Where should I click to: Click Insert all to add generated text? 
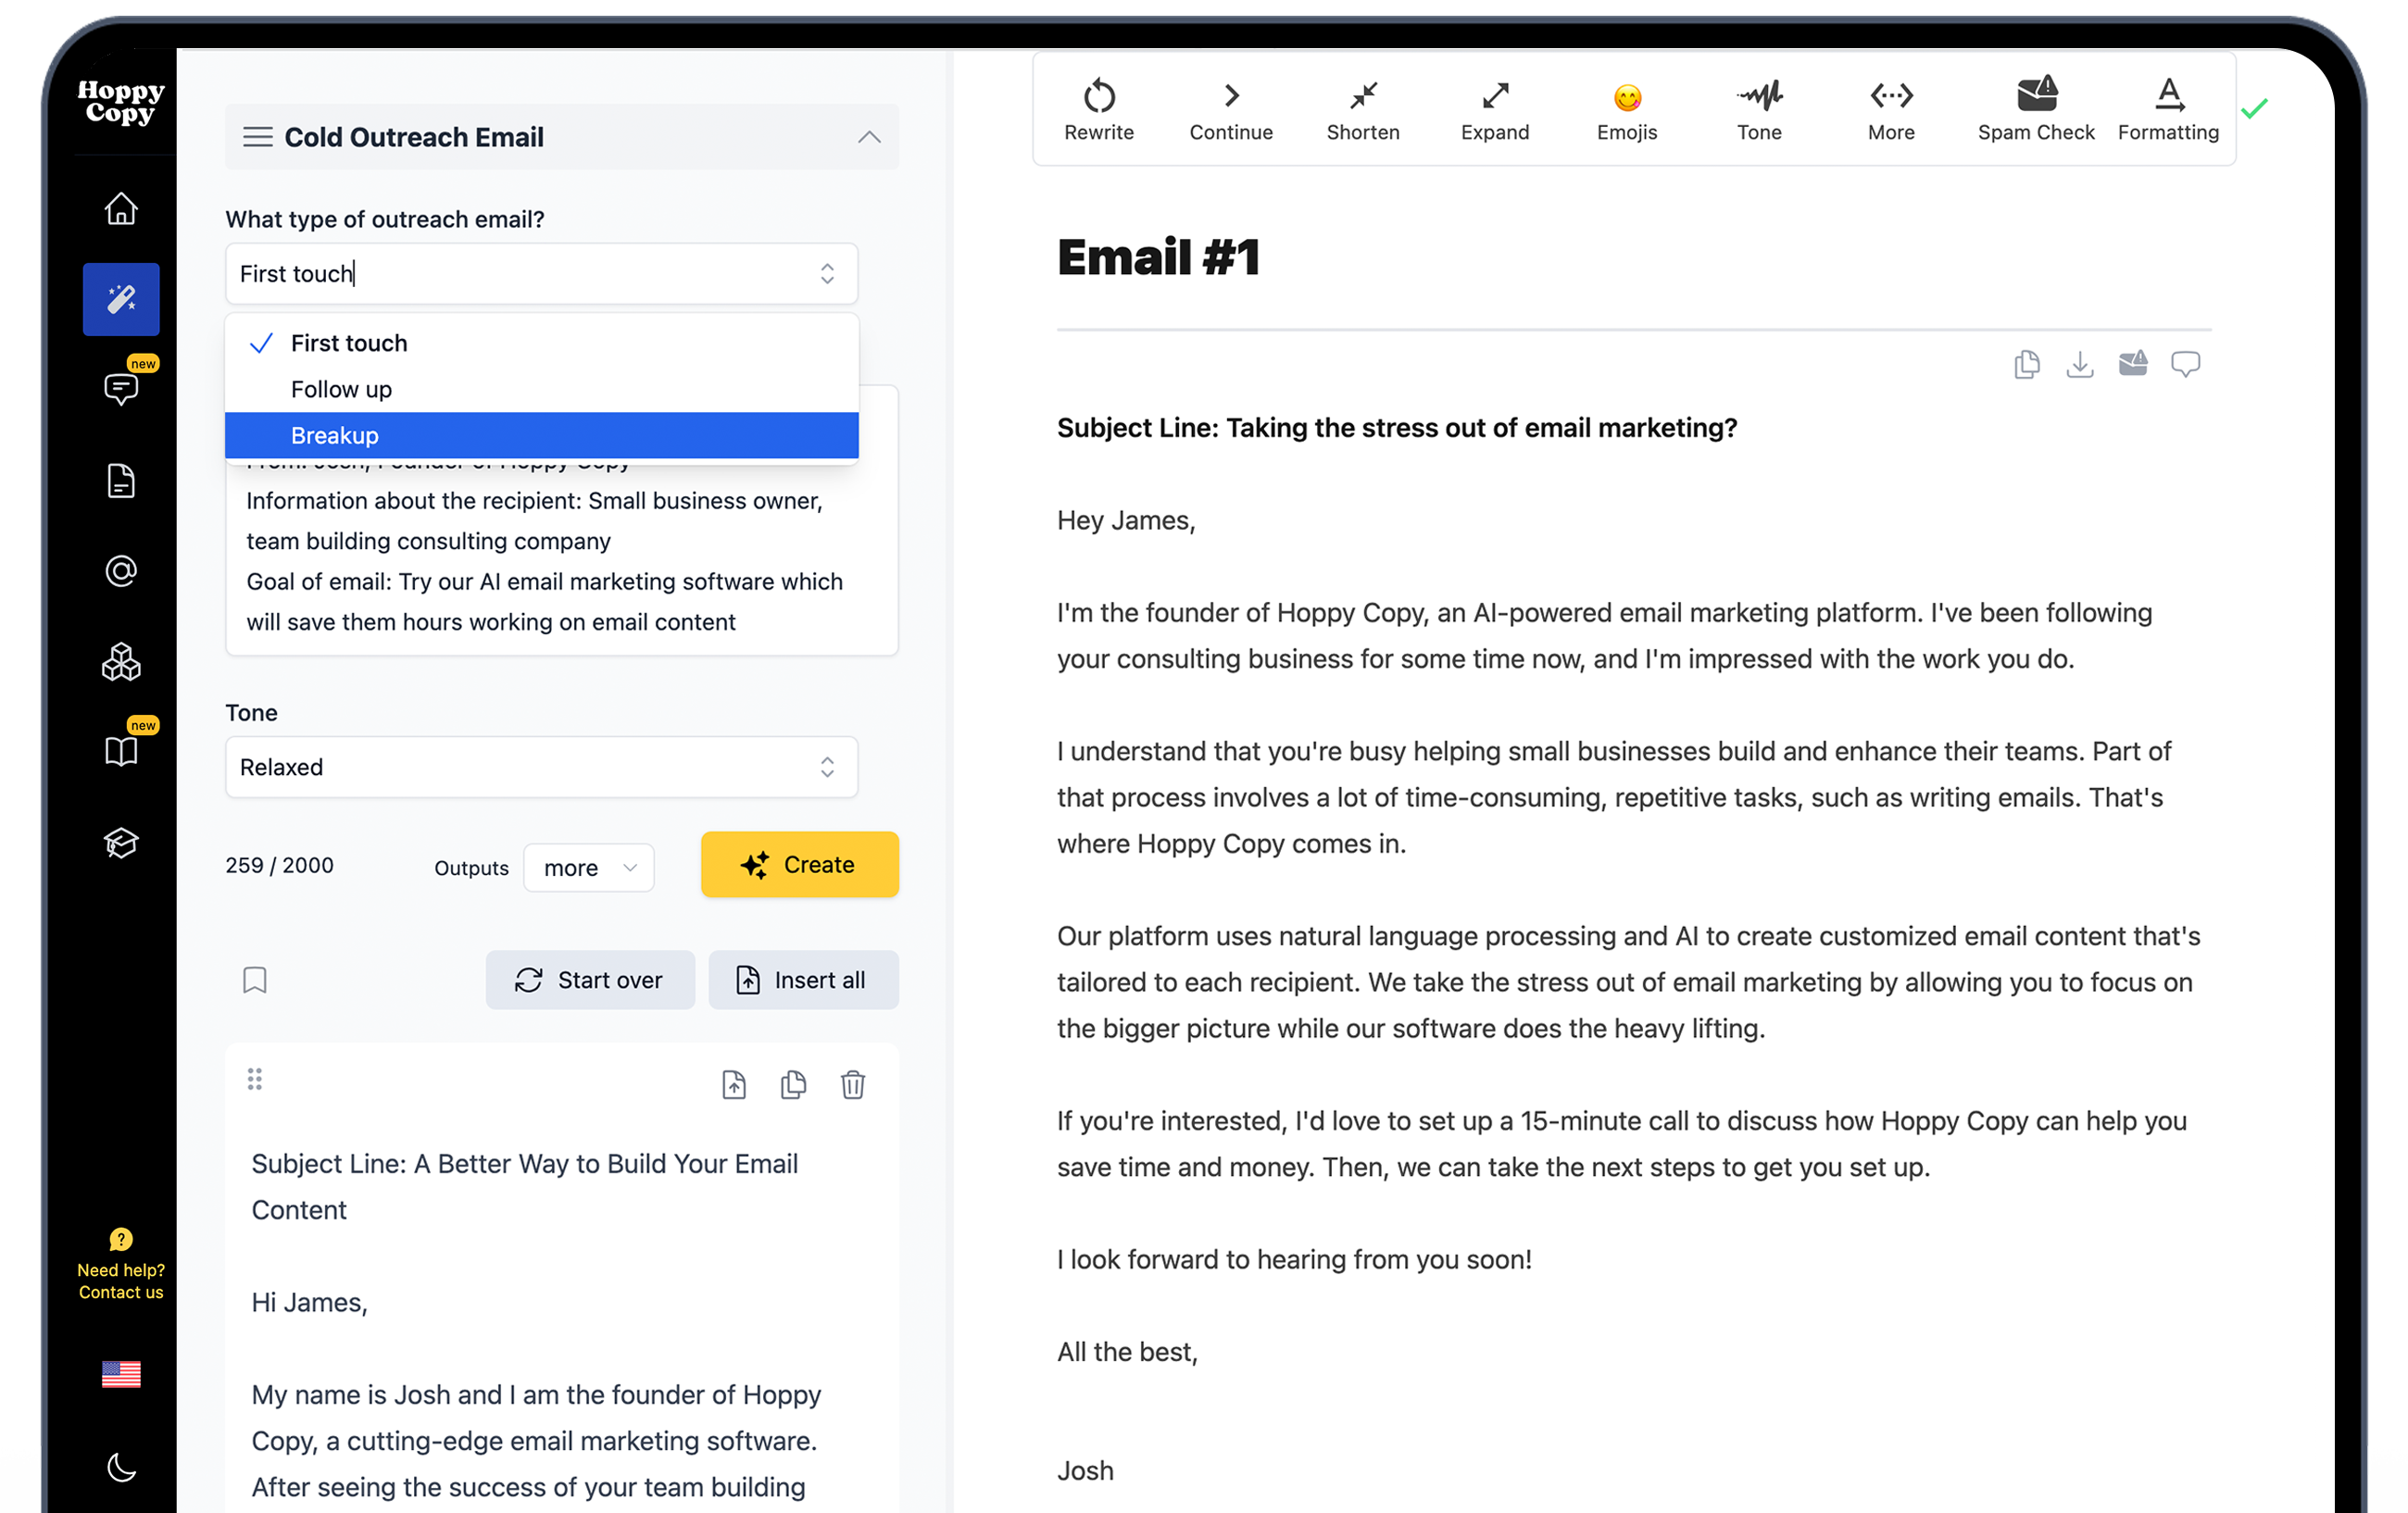coord(803,979)
